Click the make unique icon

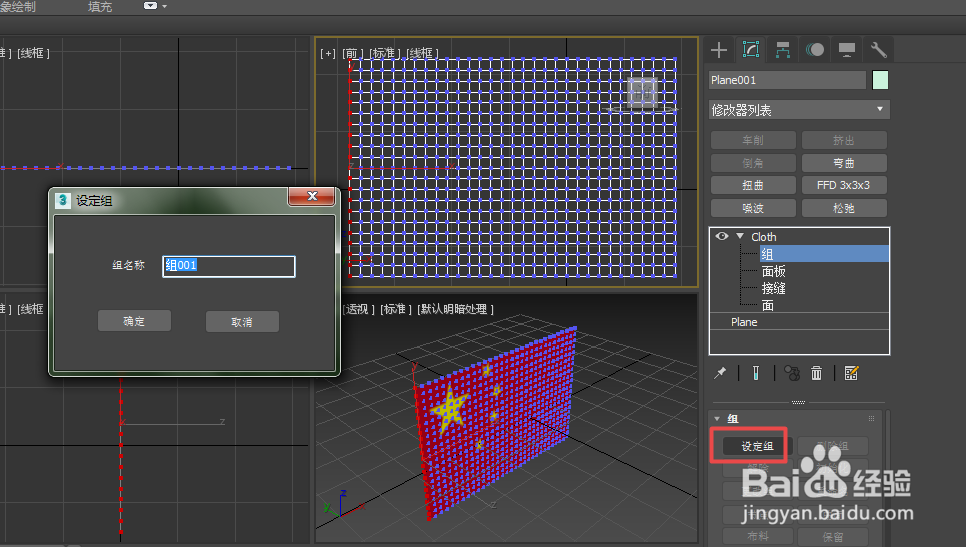point(792,373)
